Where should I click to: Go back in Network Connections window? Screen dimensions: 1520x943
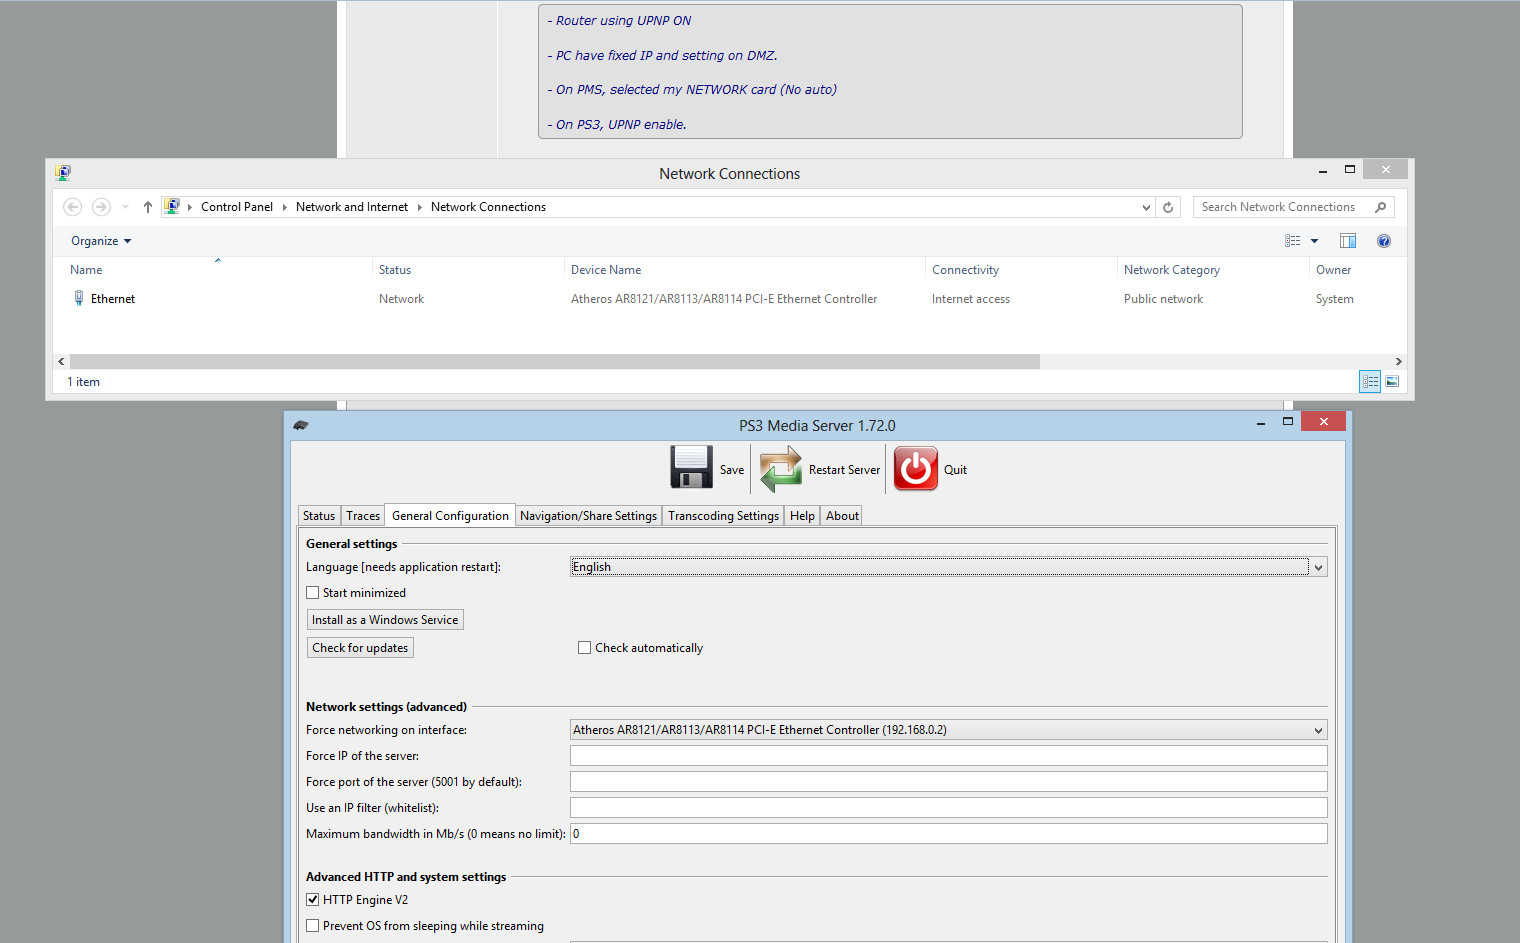pyautogui.click(x=73, y=207)
